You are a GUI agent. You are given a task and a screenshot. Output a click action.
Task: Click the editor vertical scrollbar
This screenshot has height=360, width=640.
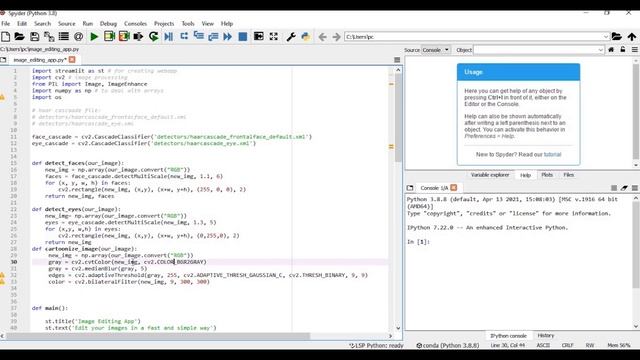pyautogui.click(x=398, y=118)
